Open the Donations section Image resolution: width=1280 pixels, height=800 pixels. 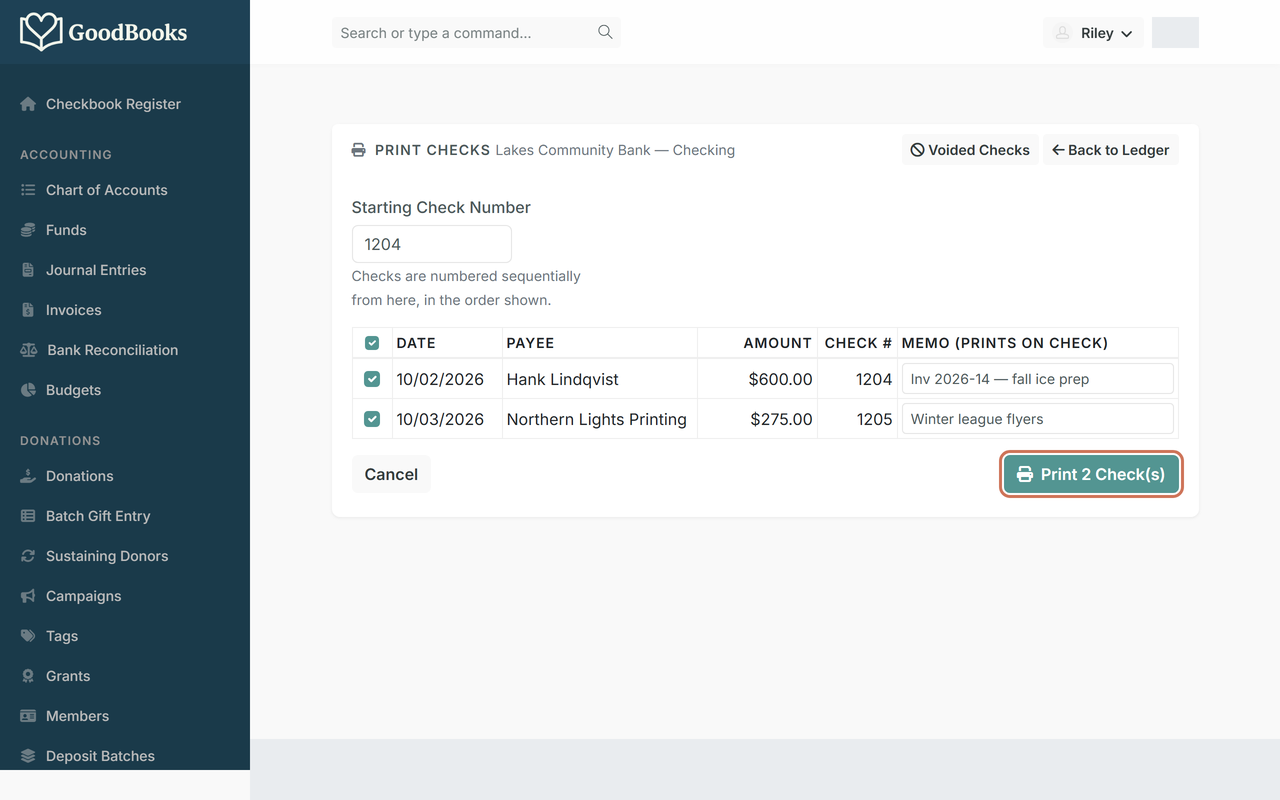(x=125, y=476)
